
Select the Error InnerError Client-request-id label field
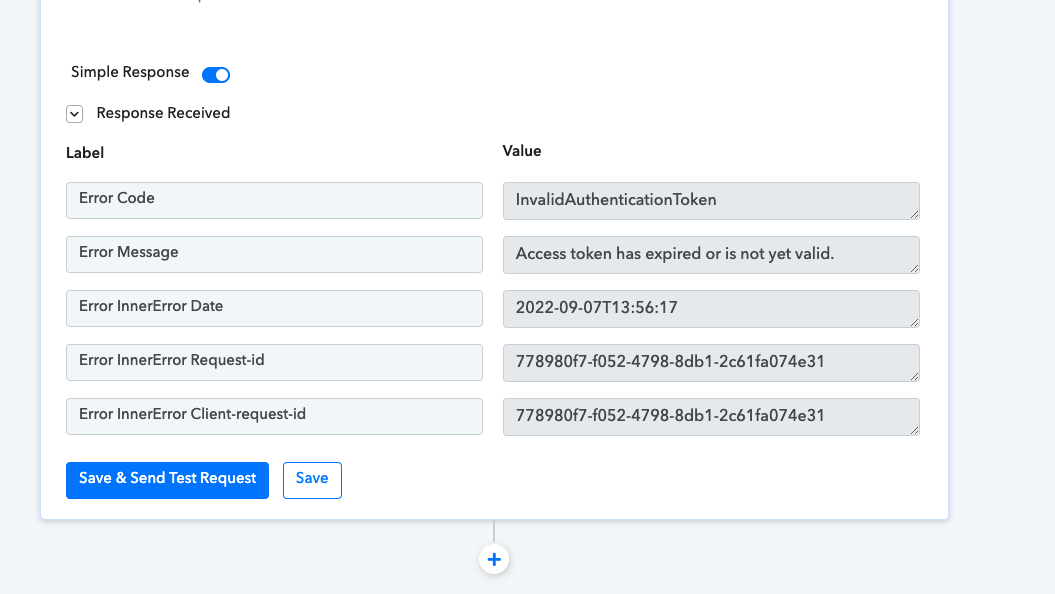click(275, 416)
